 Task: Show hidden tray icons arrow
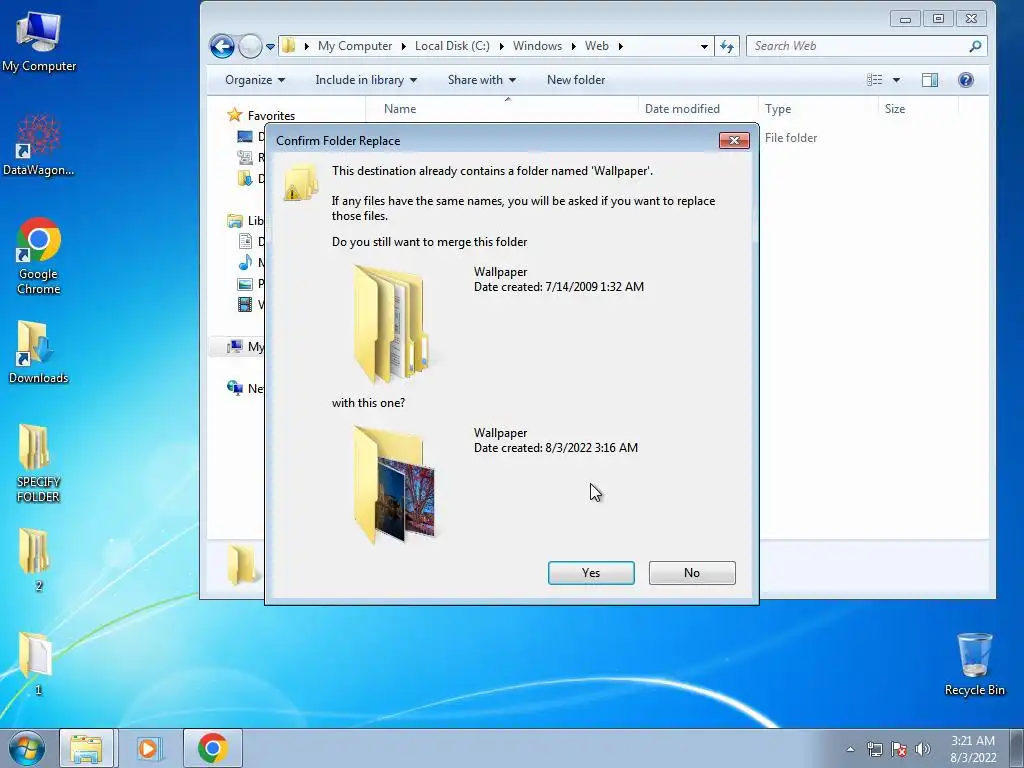tap(850, 749)
